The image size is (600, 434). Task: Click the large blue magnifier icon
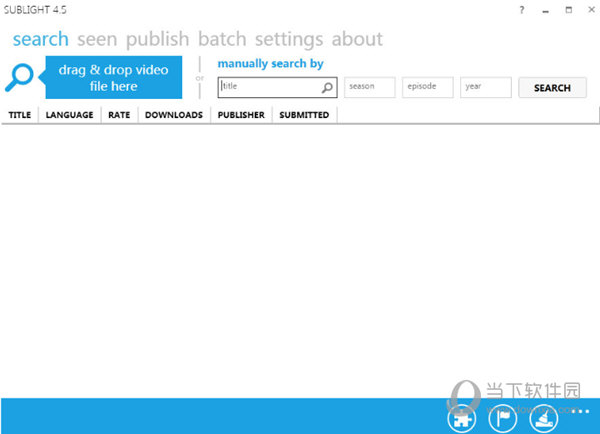click(x=19, y=77)
